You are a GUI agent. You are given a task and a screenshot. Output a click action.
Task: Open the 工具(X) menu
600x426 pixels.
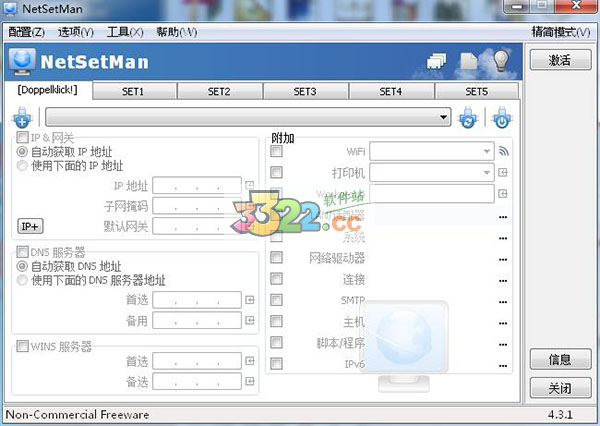coord(125,32)
